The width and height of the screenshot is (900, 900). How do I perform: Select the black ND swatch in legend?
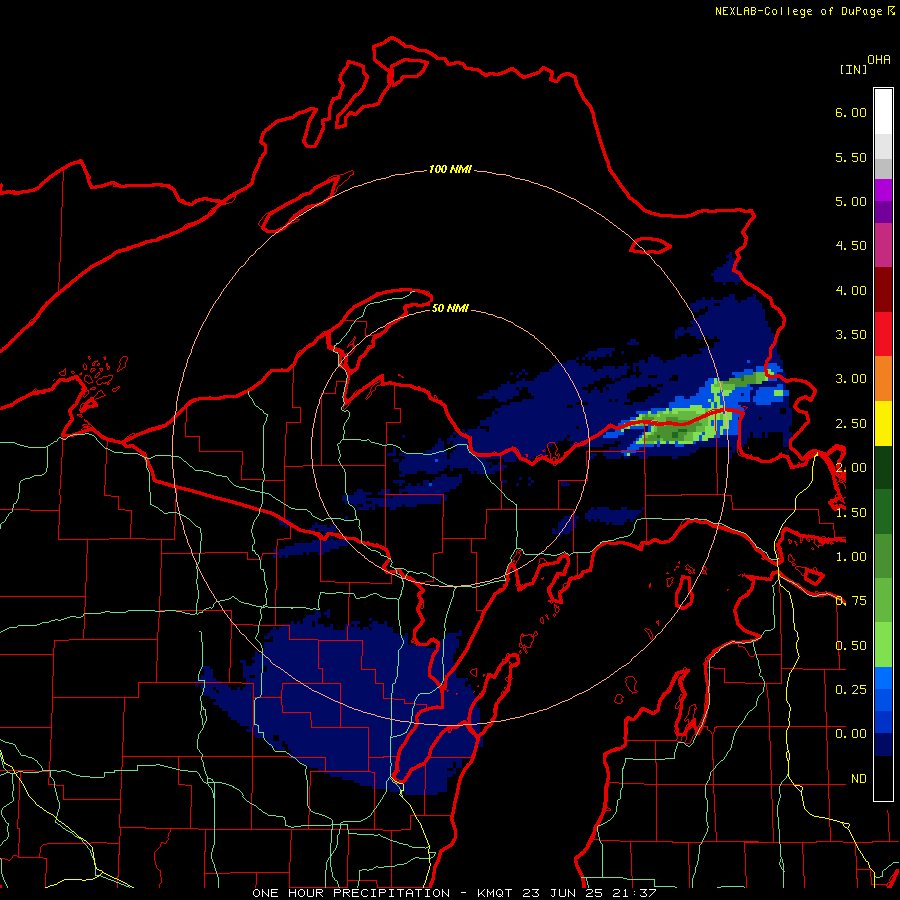883,778
